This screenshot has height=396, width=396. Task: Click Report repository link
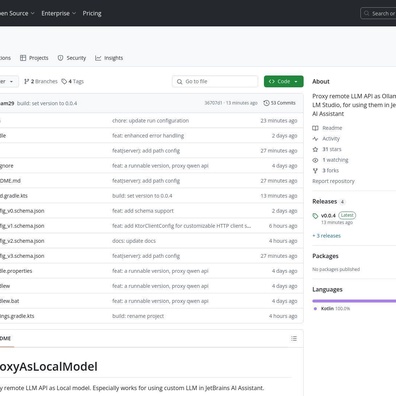coord(333,181)
